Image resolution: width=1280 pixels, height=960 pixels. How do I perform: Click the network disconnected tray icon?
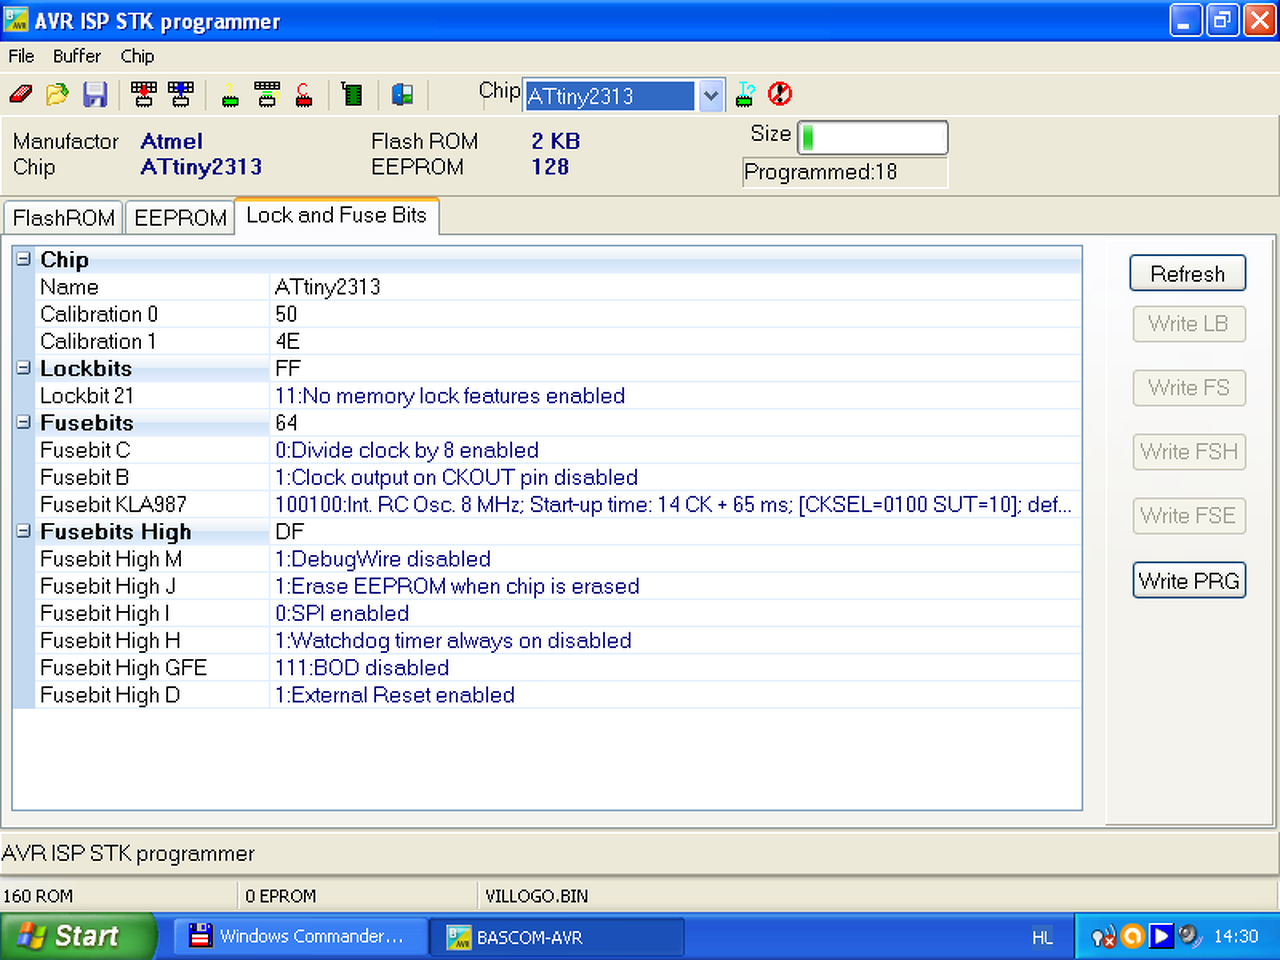click(1104, 936)
